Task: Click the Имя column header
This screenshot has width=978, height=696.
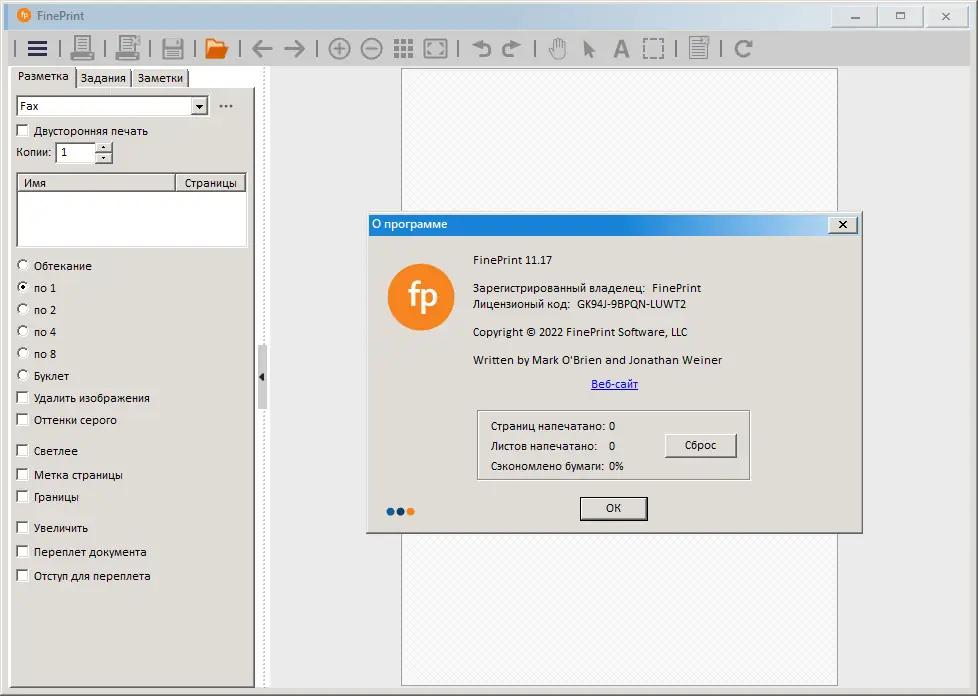Action: (96, 183)
